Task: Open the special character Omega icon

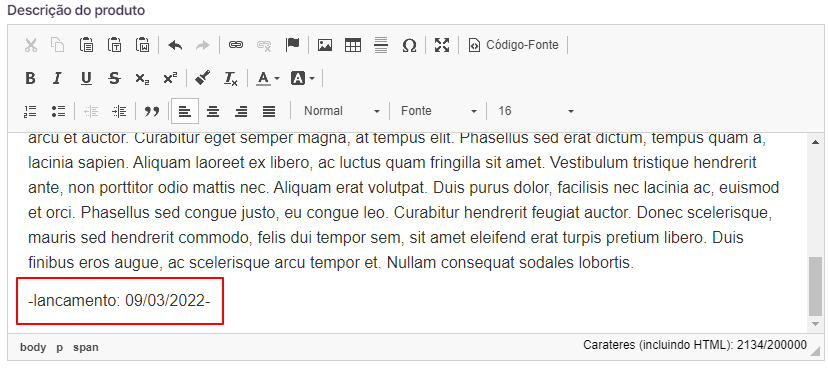Action: (x=409, y=45)
